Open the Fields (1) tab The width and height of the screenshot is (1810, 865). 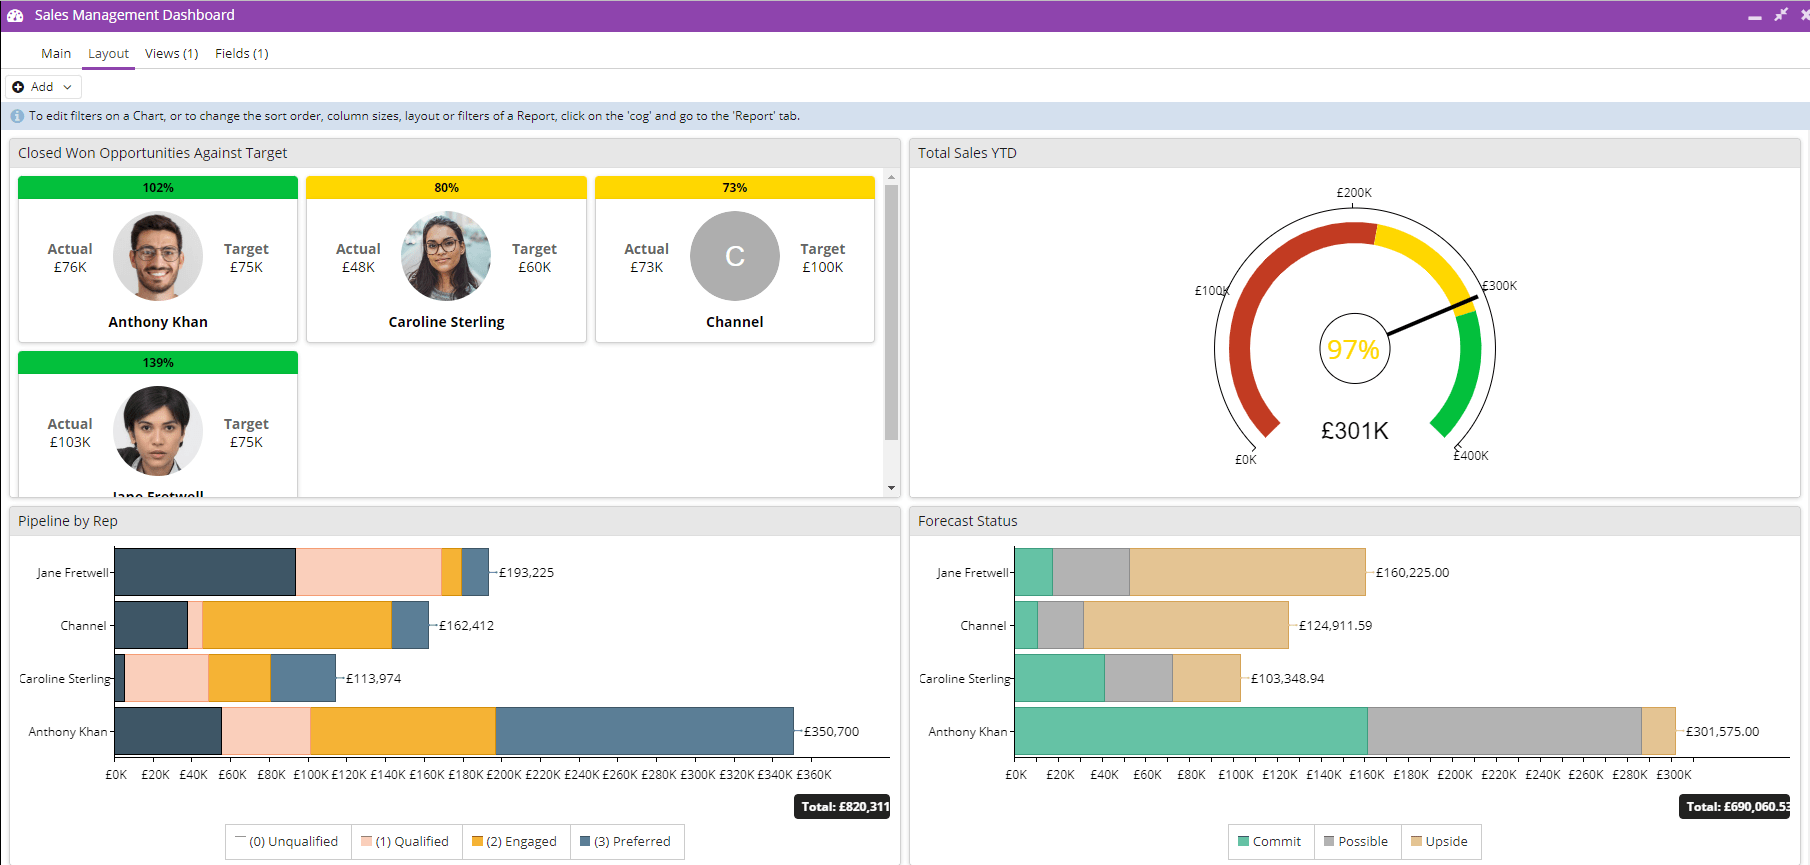click(x=241, y=54)
